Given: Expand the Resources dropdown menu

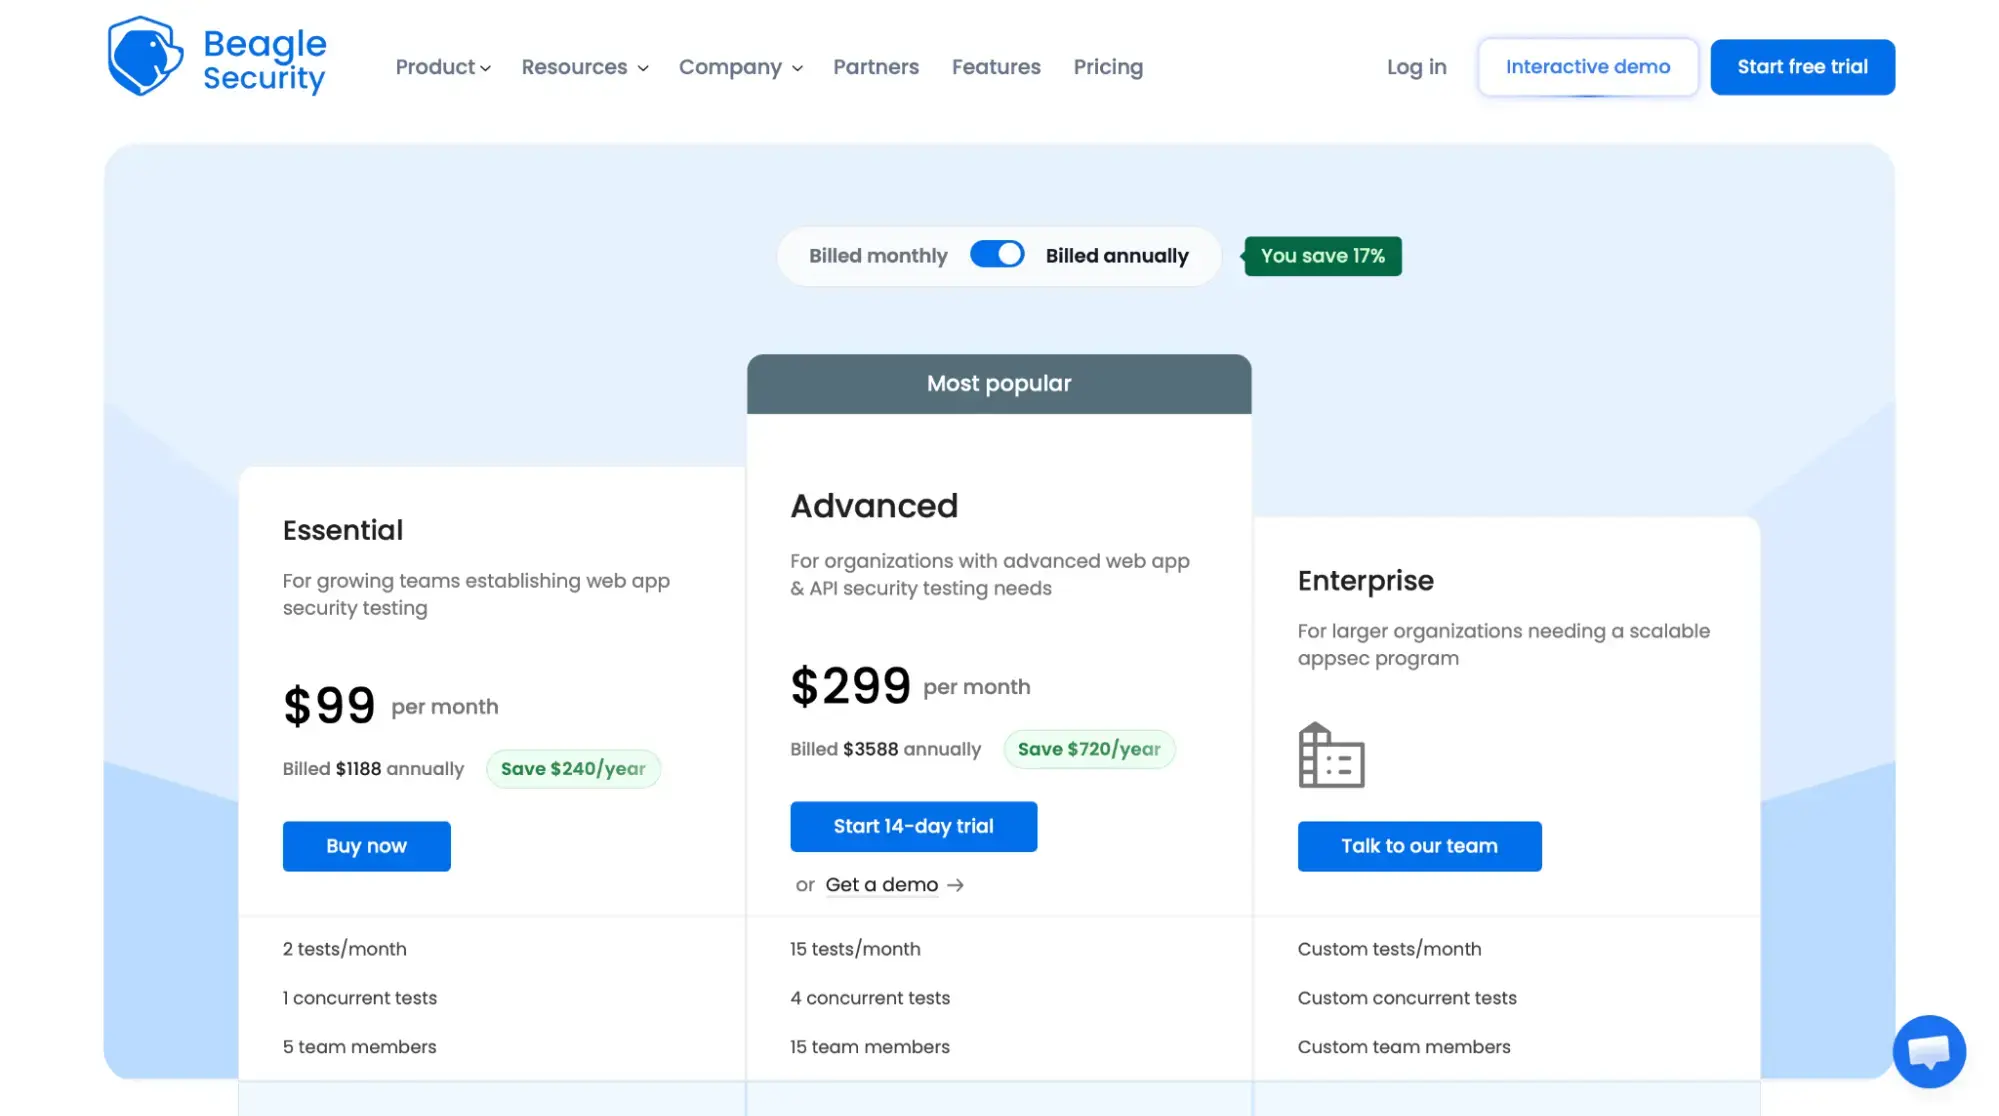Looking at the screenshot, I should pyautogui.click(x=585, y=67).
